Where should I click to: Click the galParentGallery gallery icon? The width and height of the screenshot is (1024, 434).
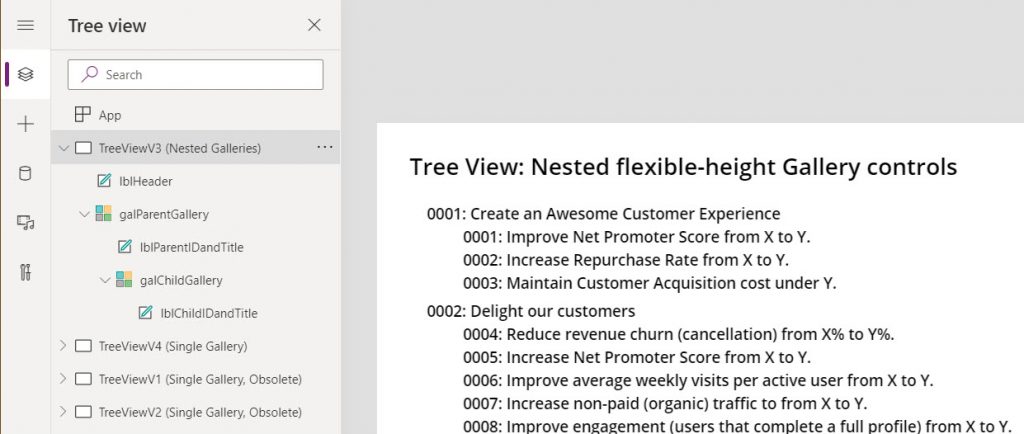pyautogui.click(x=103, y=213)
